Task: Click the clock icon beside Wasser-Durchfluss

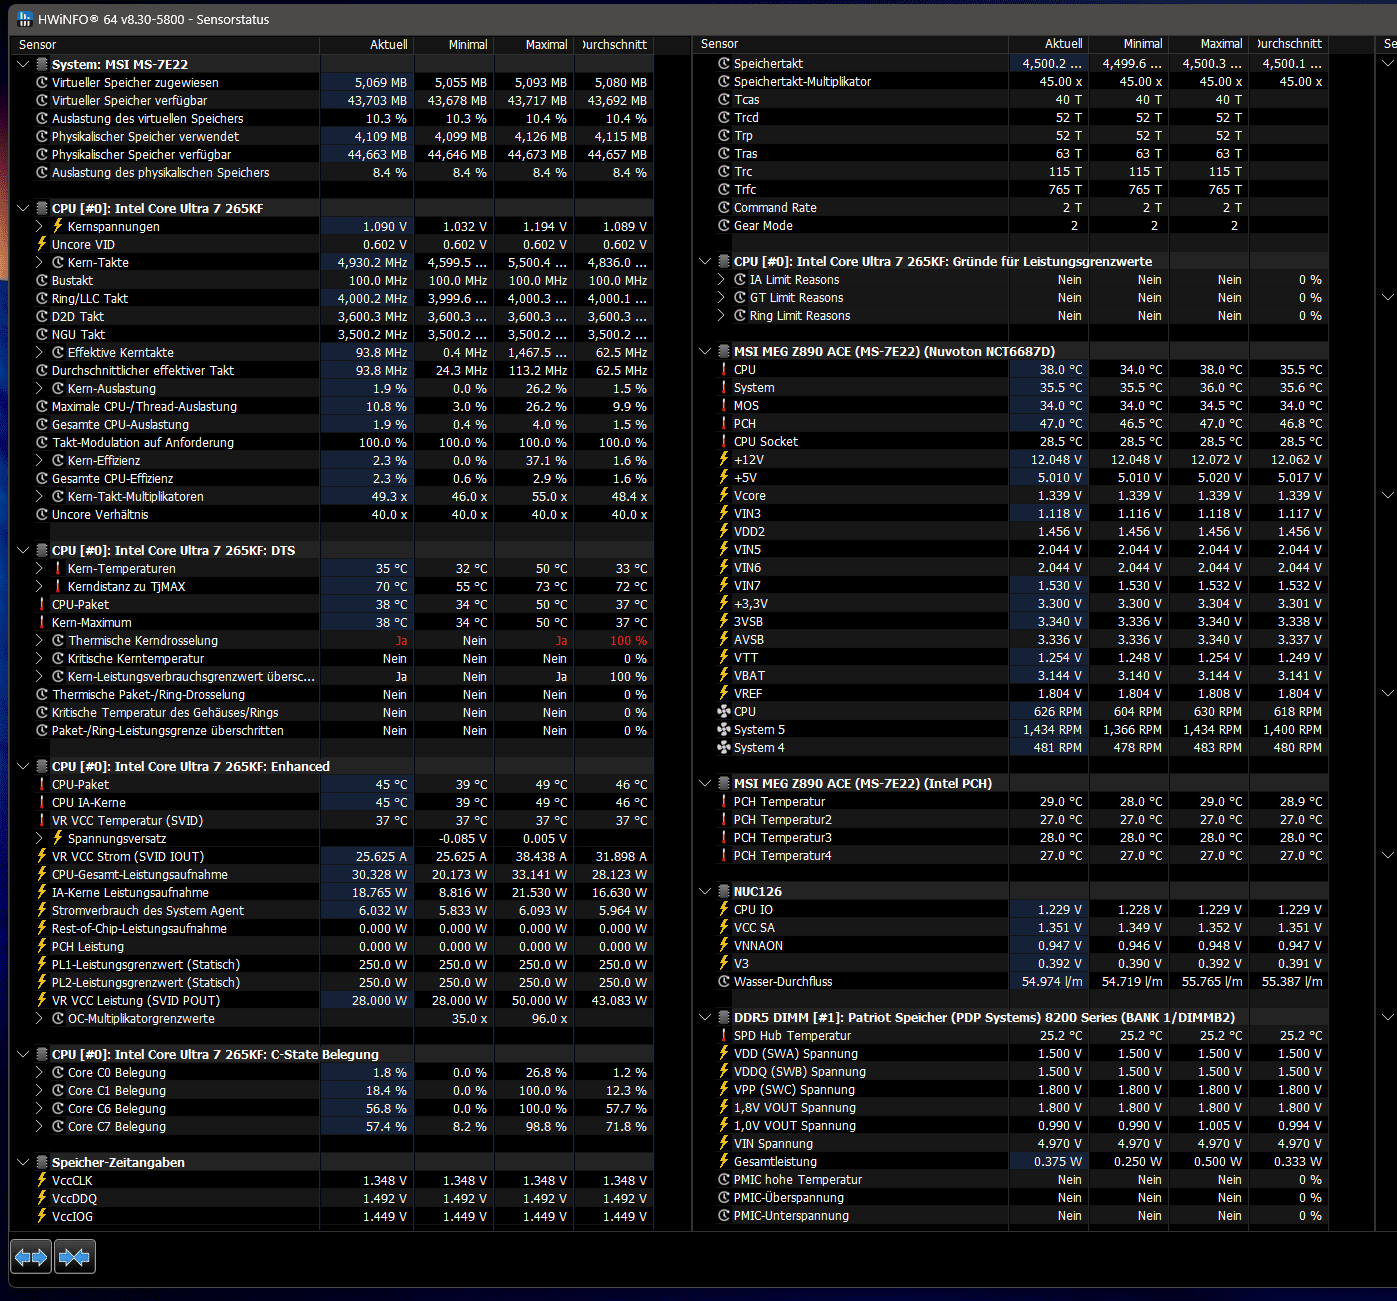Action: 724,981
